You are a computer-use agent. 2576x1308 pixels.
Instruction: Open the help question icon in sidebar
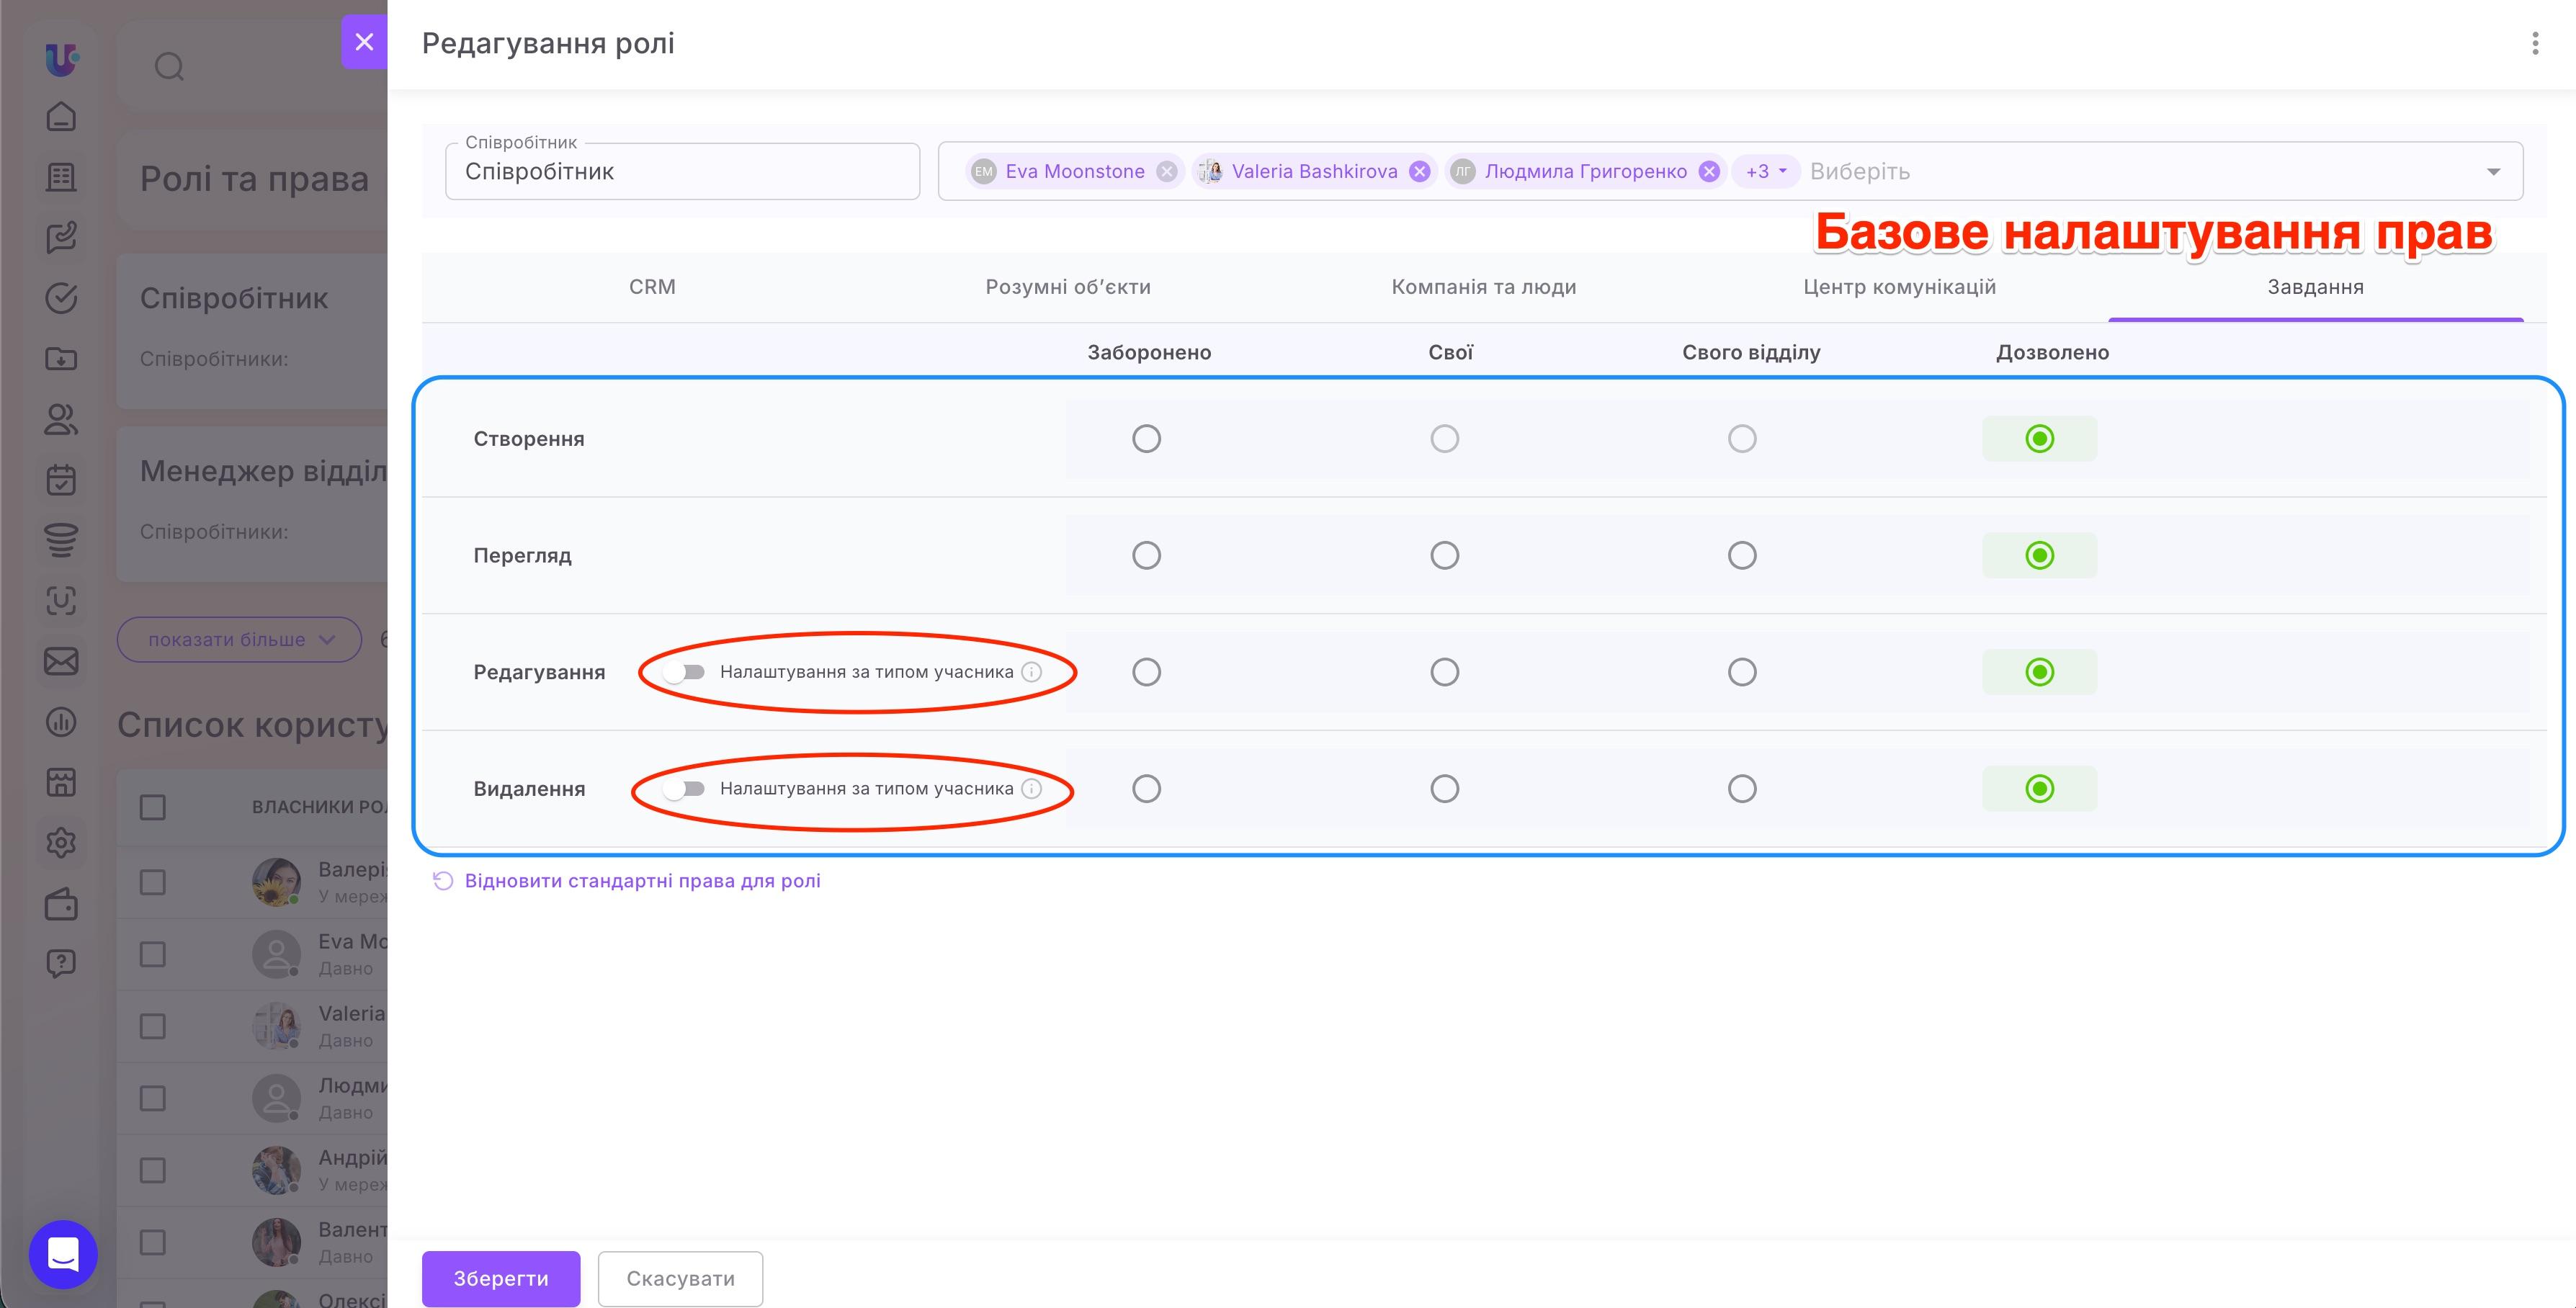pyautogui.click(x=61, y=963)
